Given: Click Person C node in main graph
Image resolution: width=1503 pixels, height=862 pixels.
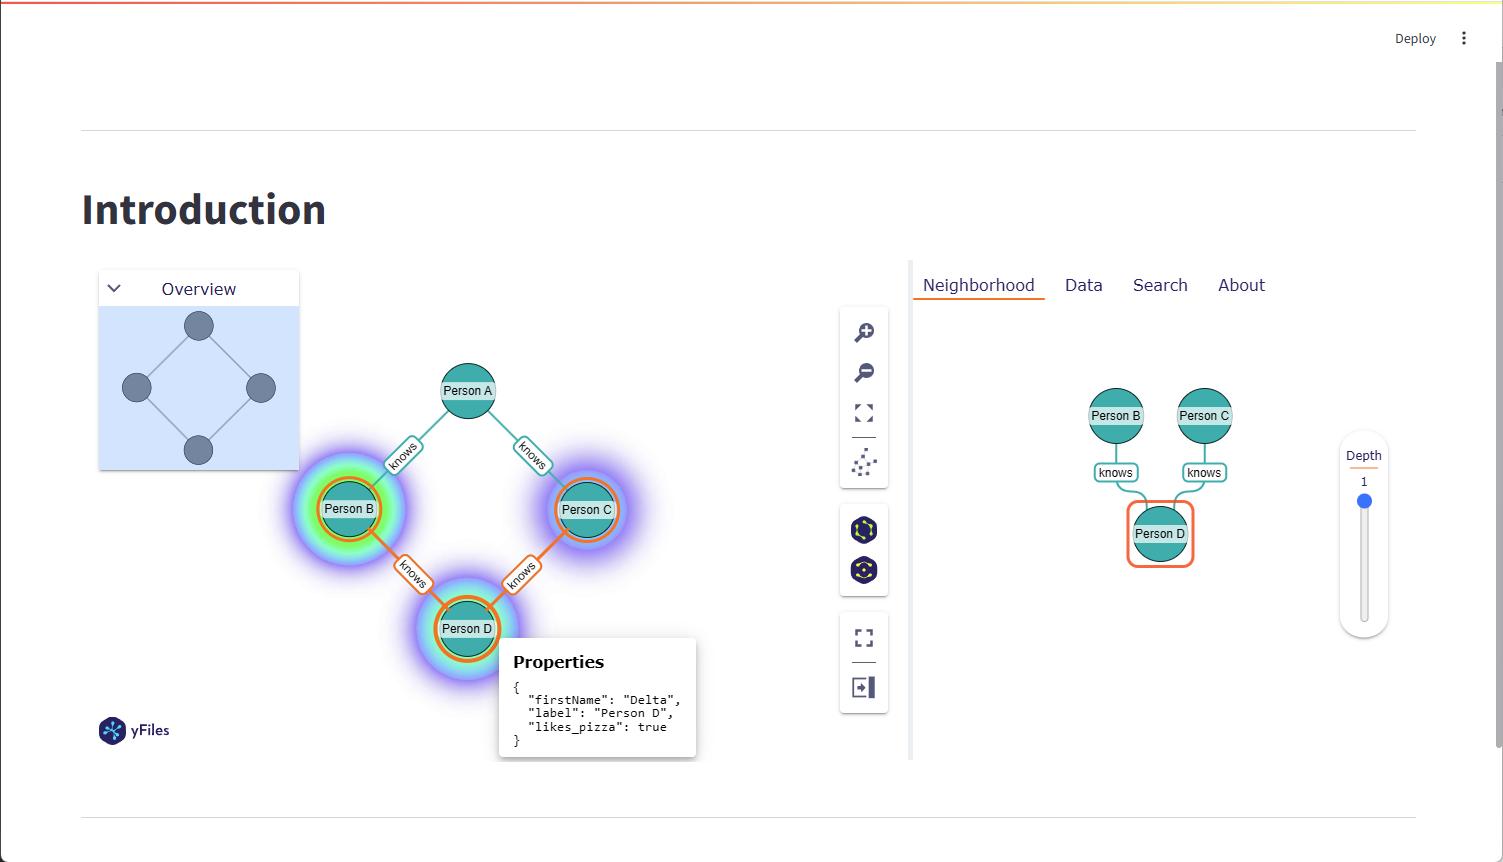Looking at the screenshot, I should click(x=586, y=510).
